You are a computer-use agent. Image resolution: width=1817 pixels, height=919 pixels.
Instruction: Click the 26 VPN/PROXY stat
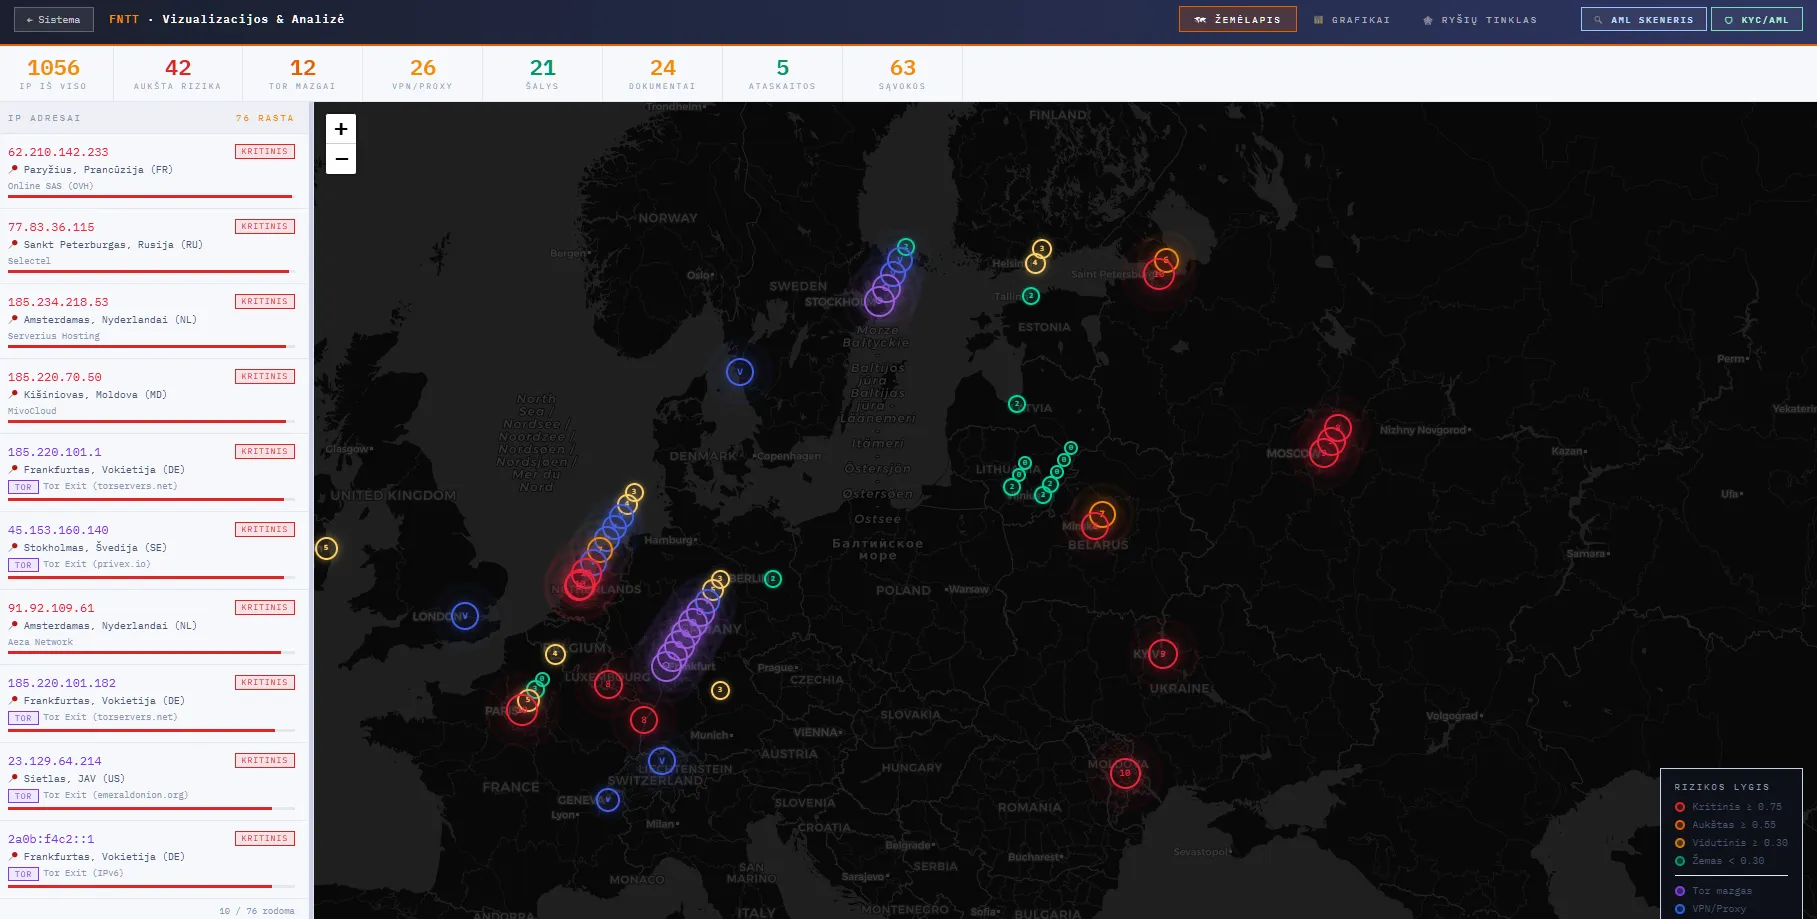[x=423, y=74]
